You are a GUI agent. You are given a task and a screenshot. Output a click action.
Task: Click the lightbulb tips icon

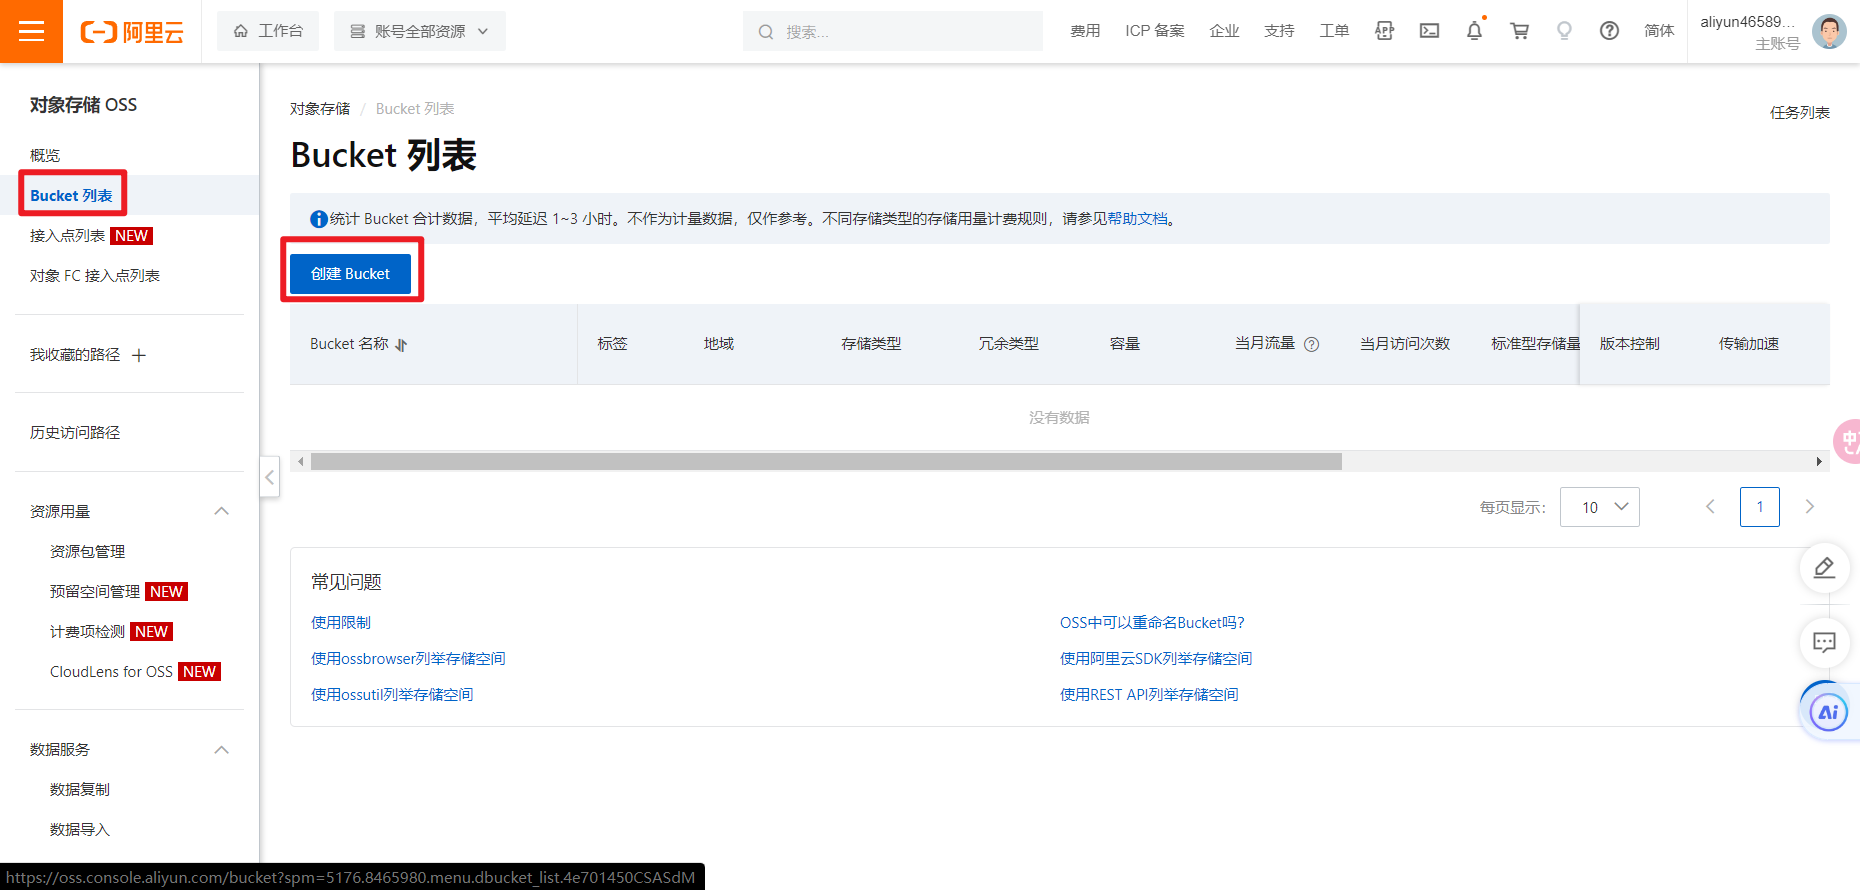1564,31
